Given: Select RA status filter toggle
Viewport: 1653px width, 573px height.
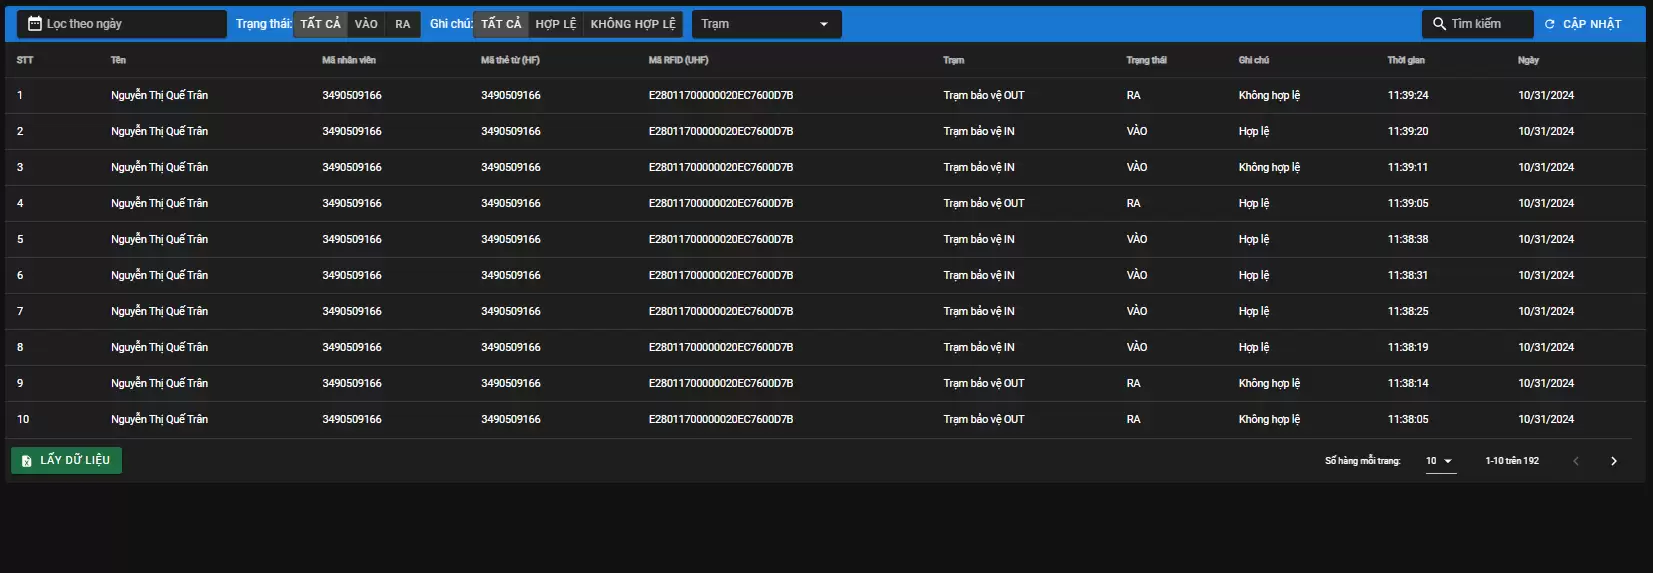Looking at the screenshot, I should [x=402, y=24].
